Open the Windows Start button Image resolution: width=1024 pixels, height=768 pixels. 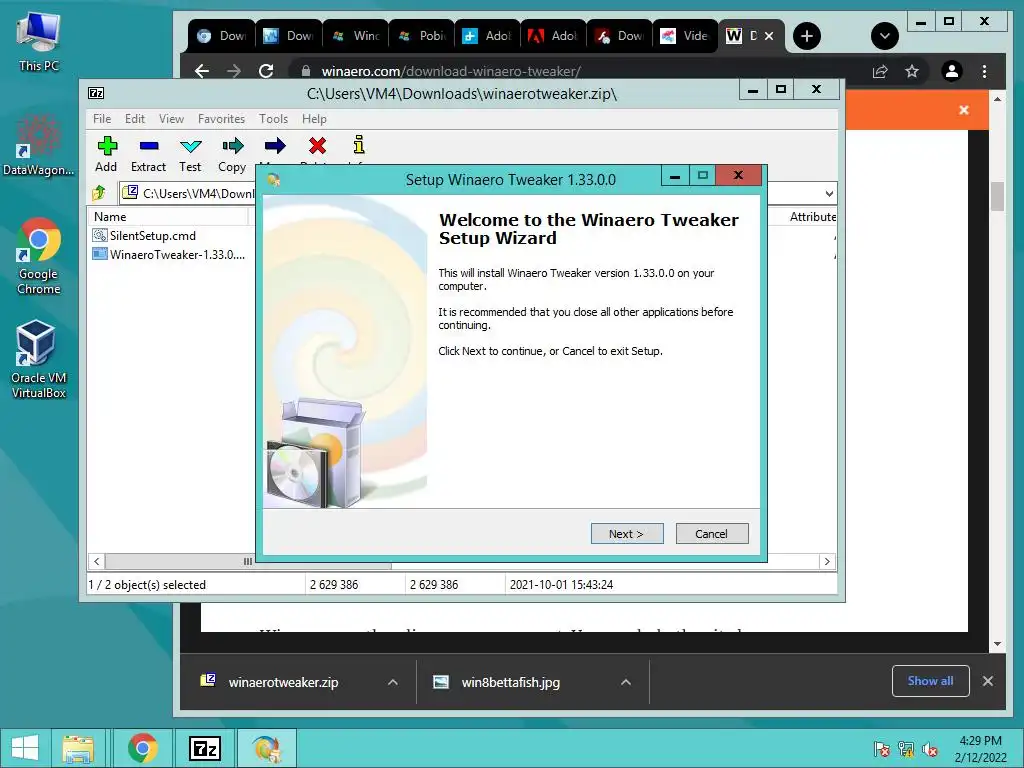click(25, 748)
